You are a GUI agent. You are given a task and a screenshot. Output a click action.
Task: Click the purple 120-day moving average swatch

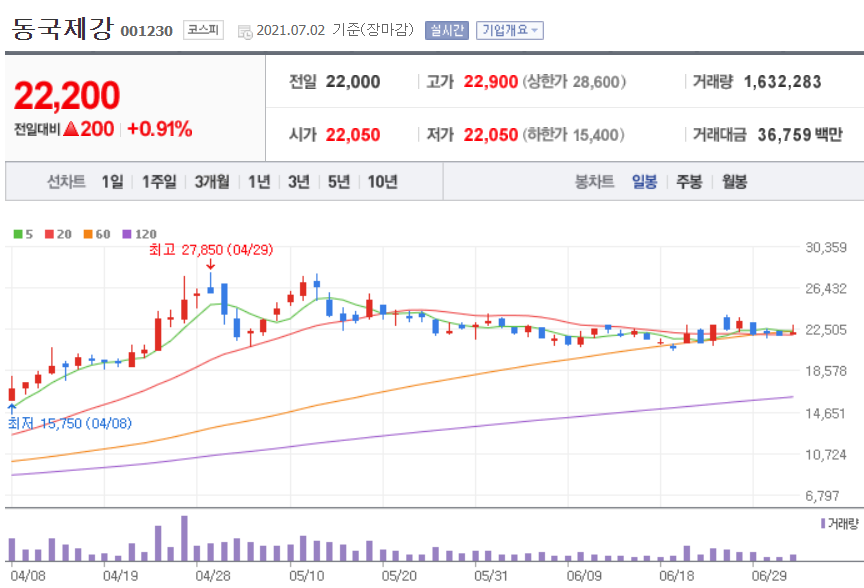[x=127, y=234]
